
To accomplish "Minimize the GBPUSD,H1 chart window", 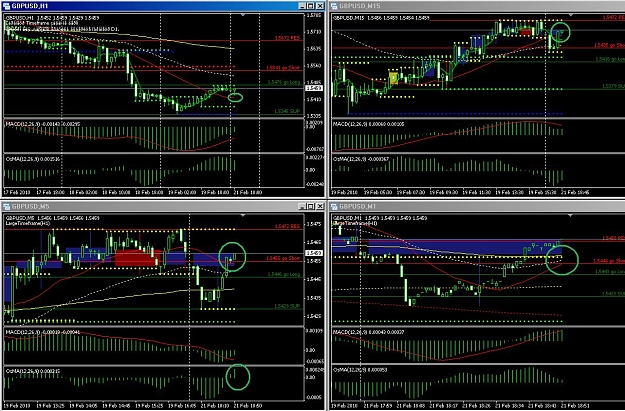I will [x=303, y=6].
